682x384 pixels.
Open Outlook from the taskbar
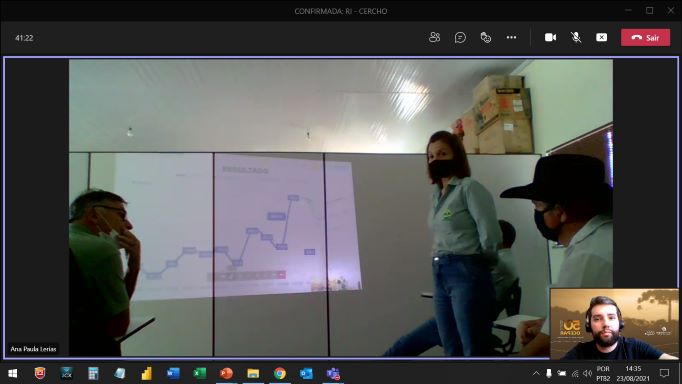306,373
